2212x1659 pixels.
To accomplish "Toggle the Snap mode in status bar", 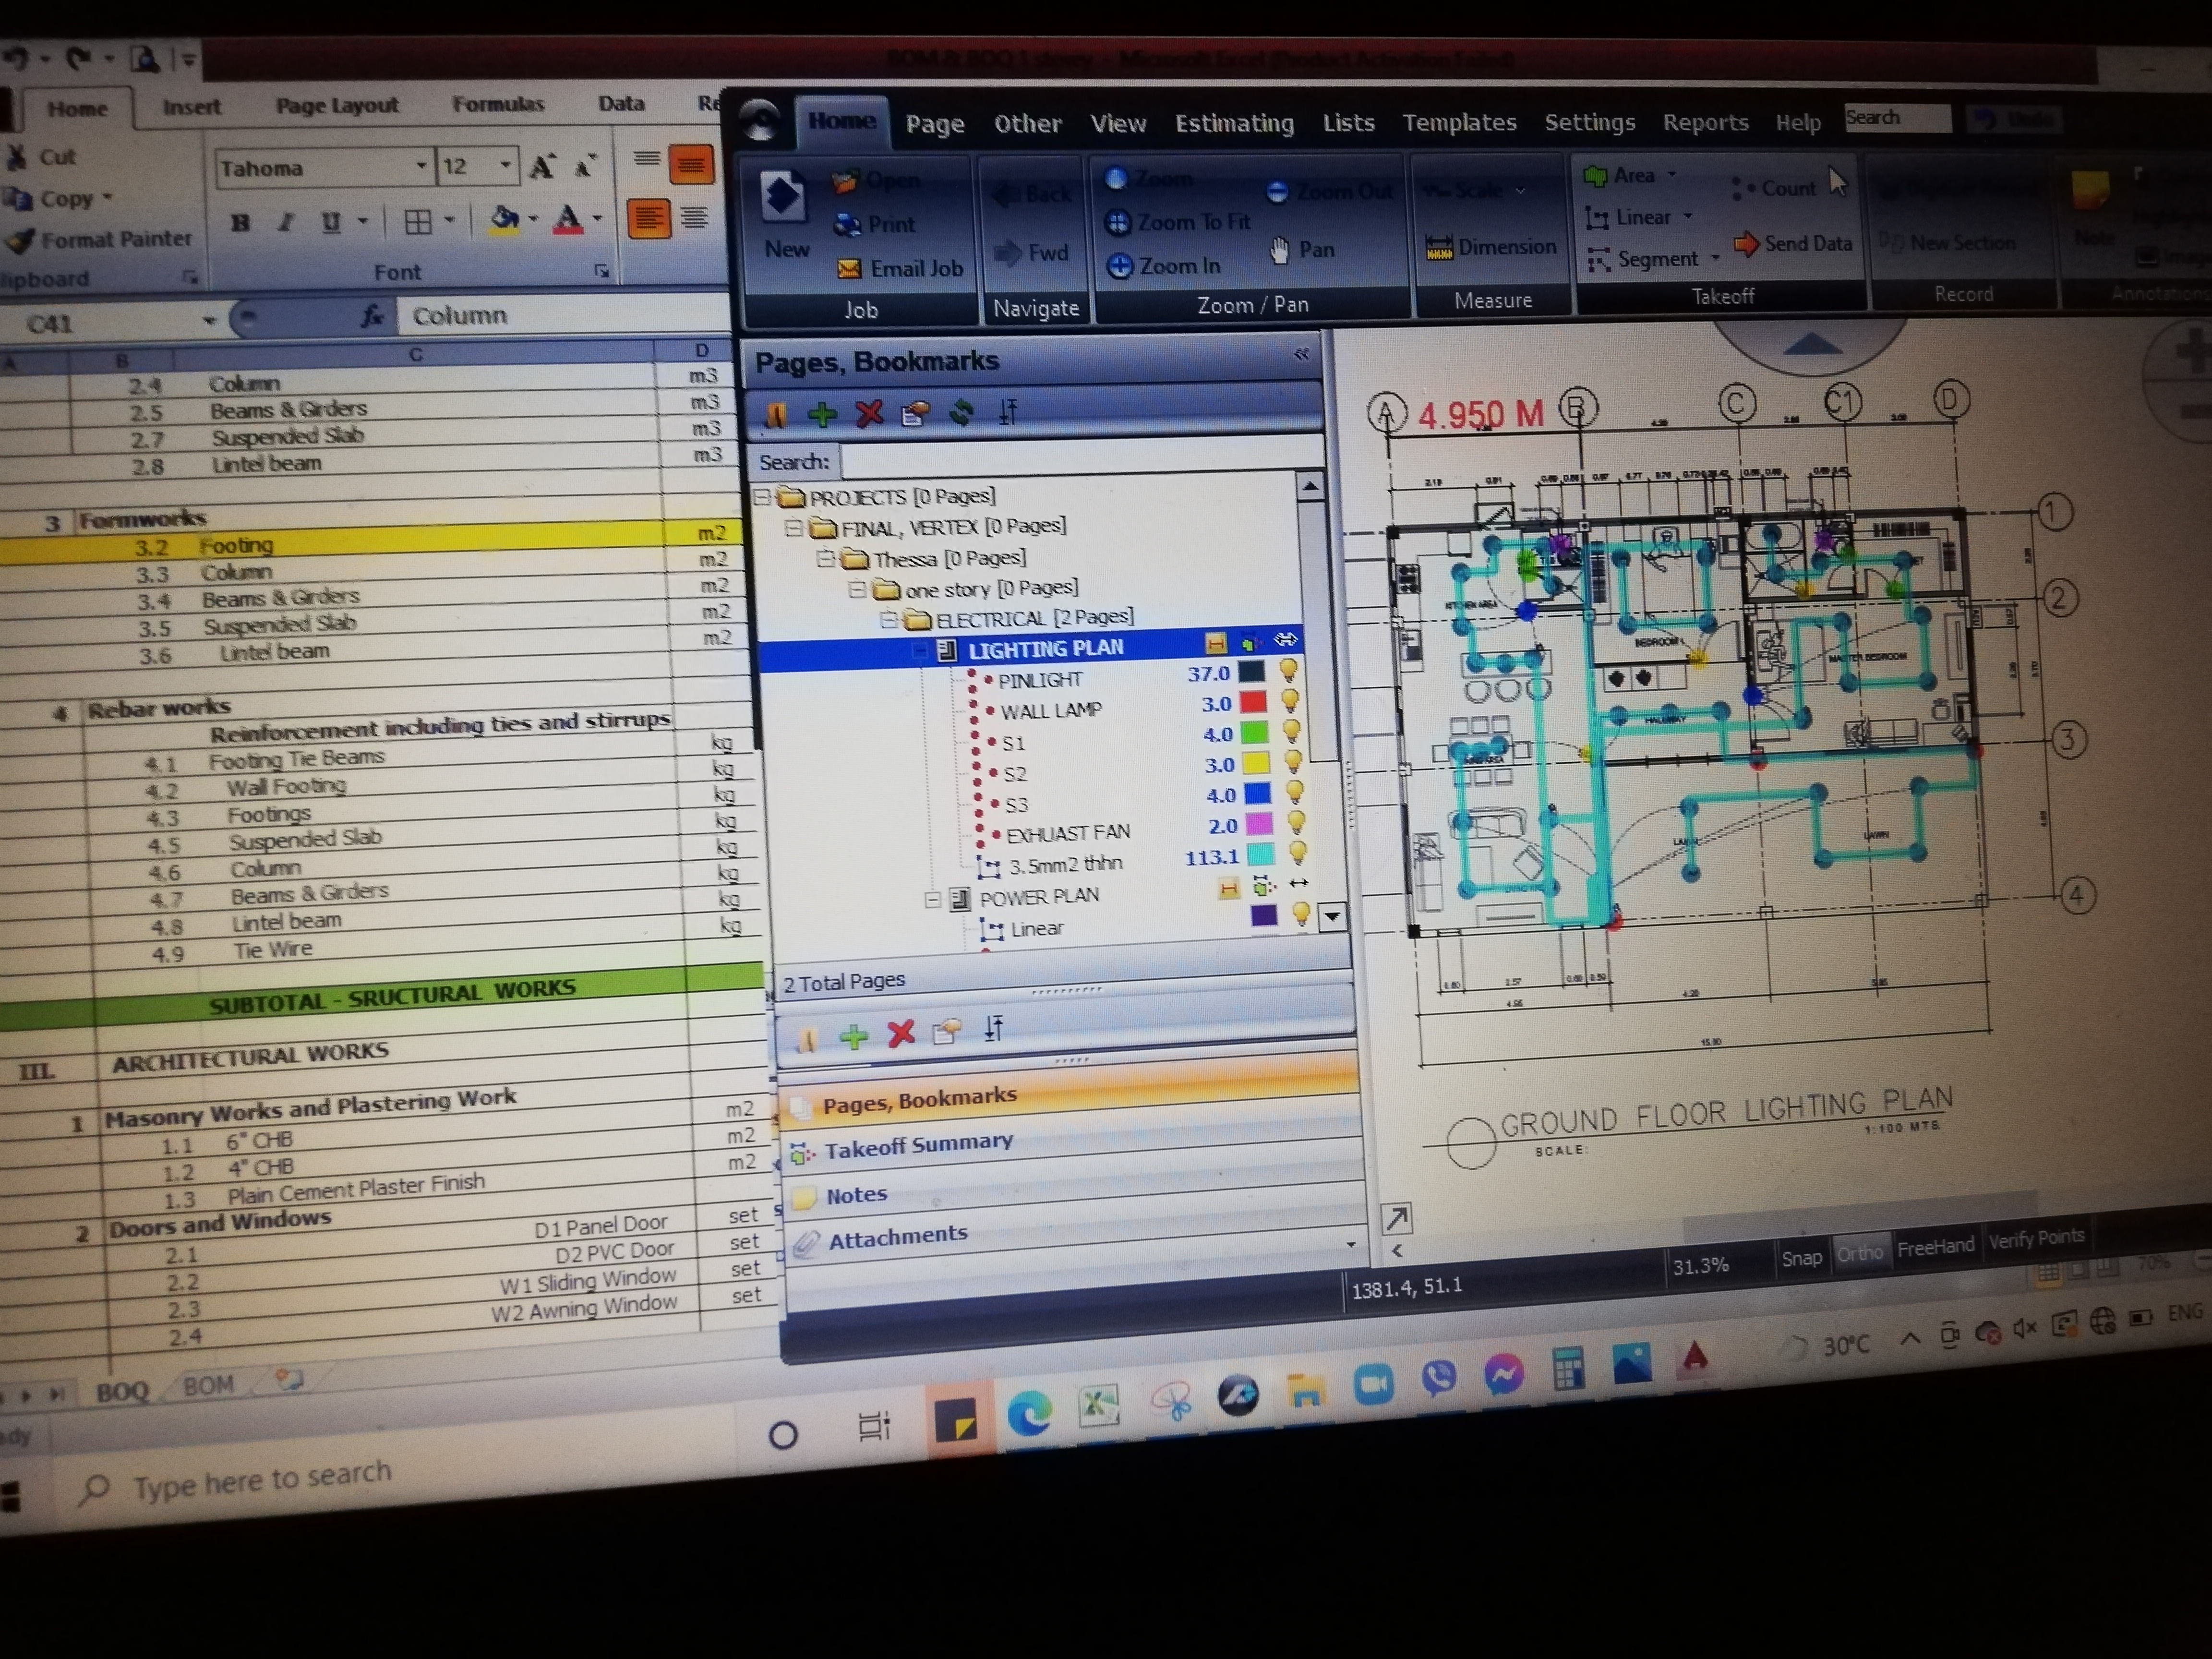I will [1801, 1258].
